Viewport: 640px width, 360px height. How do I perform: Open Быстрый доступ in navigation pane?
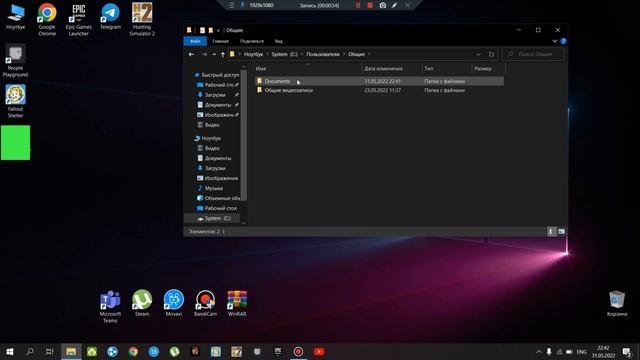click(216, 75)
